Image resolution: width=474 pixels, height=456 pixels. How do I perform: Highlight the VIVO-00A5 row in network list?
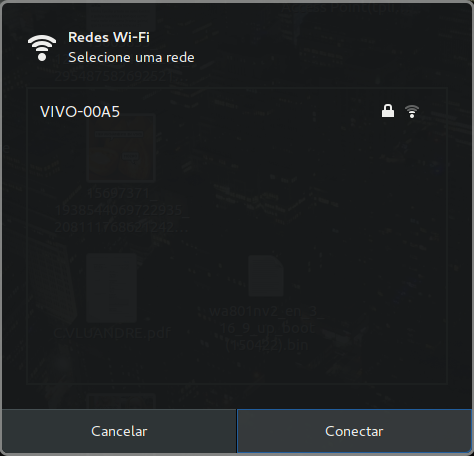236,111
